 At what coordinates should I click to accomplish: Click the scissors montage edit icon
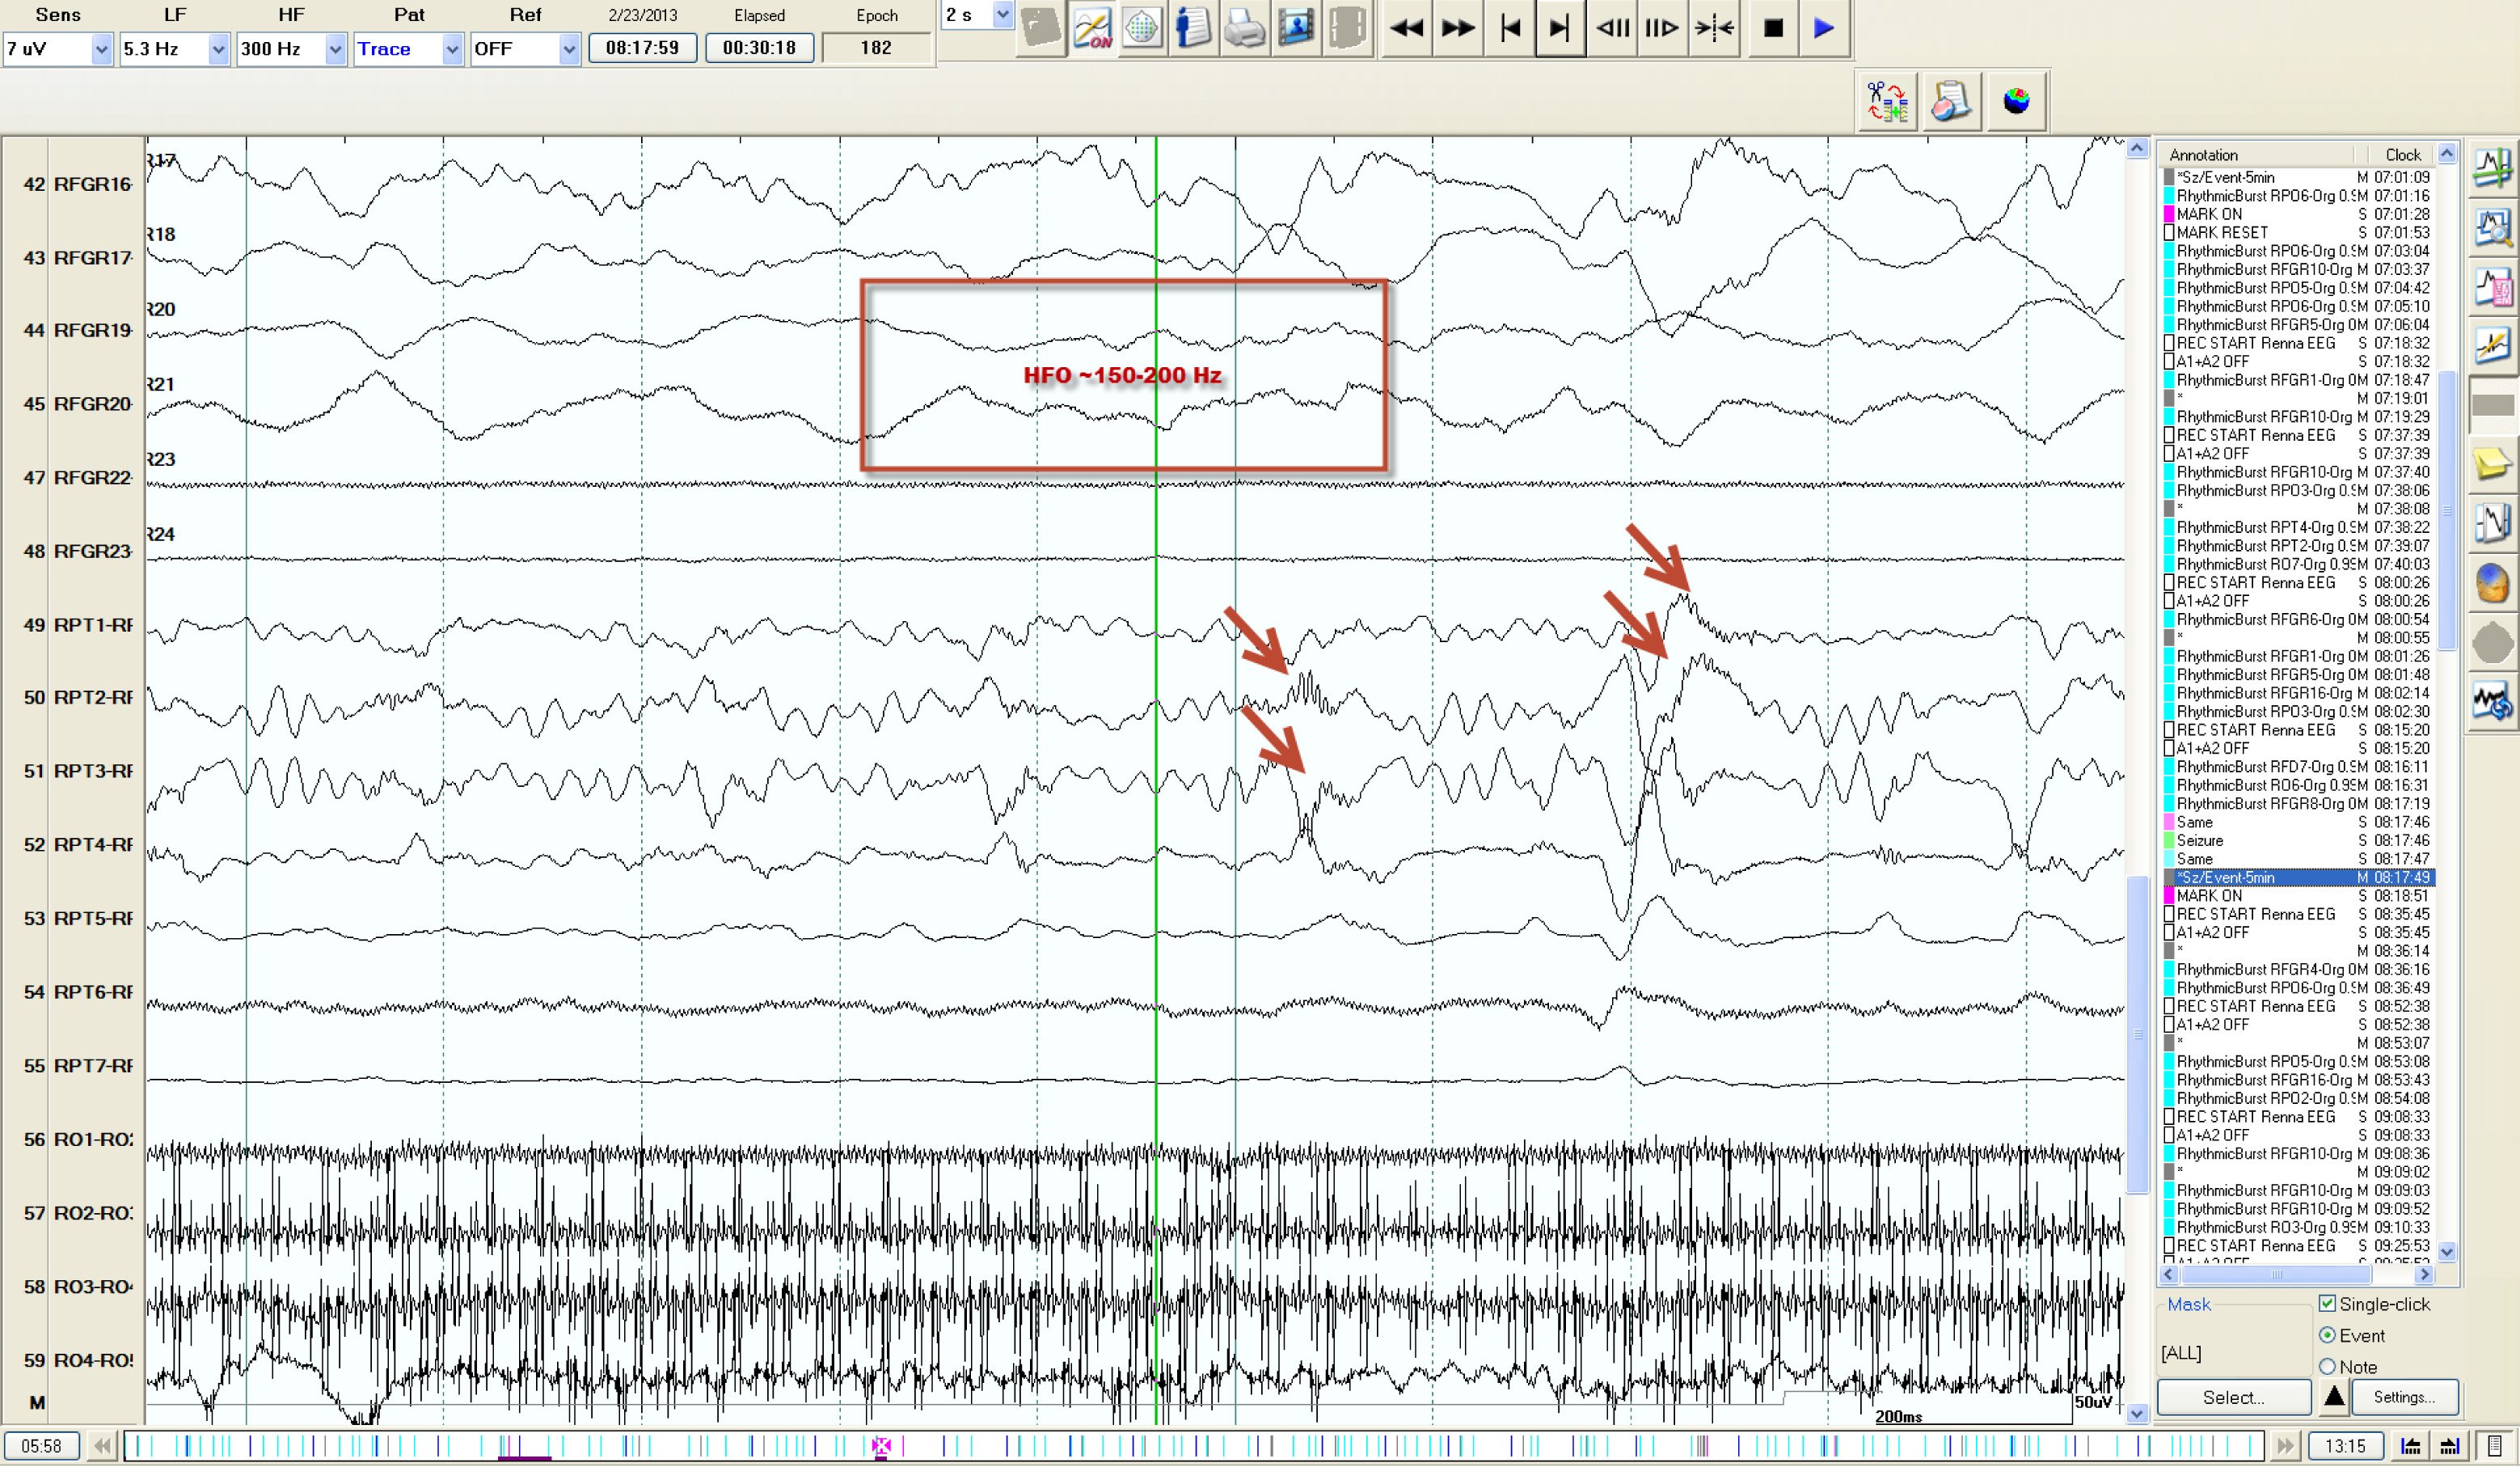pyautogui.click(x=1886, y=102)
